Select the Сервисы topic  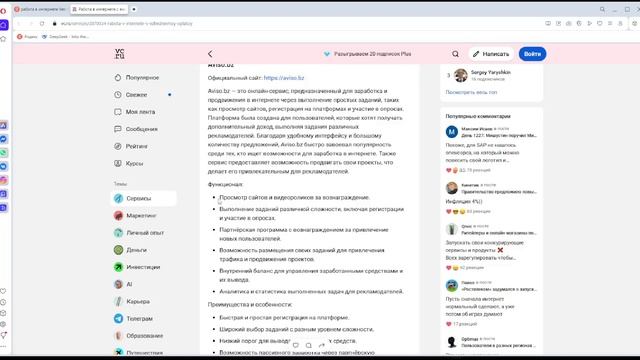(143, 198)
